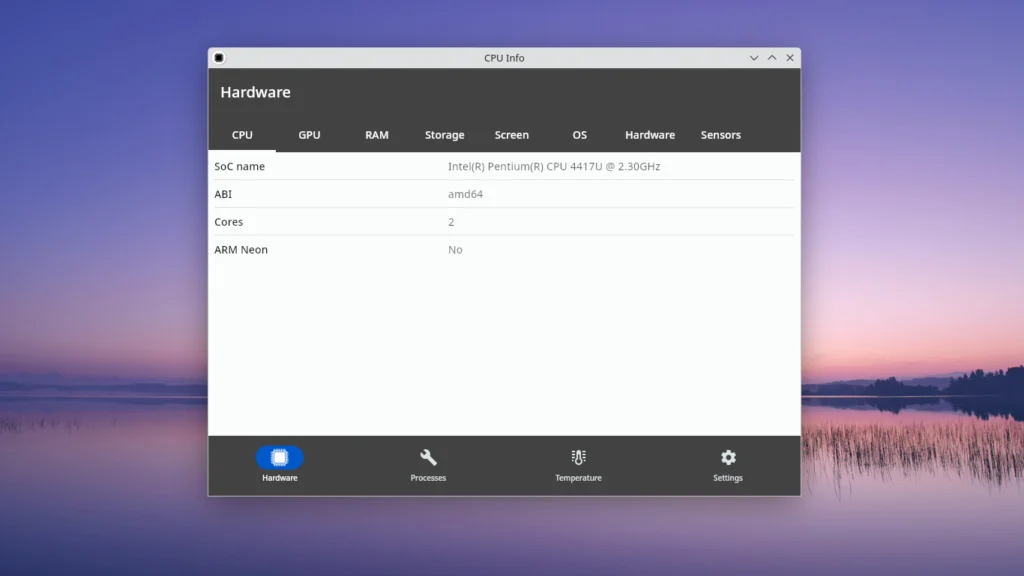Image resolution: width=1024 pixels, height=576 pixels.
Task: Shade the window using the up arrow
Action: coord(771,57)
